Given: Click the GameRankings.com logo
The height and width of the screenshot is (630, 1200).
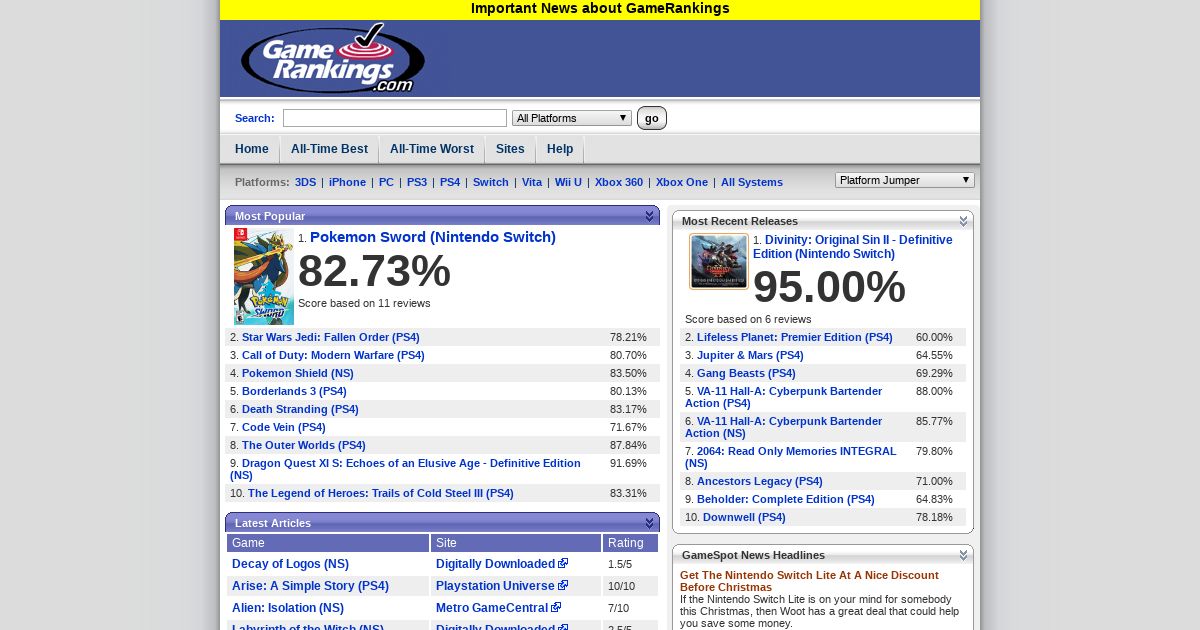Looking at the screenshot, I should tap(333, 59).
